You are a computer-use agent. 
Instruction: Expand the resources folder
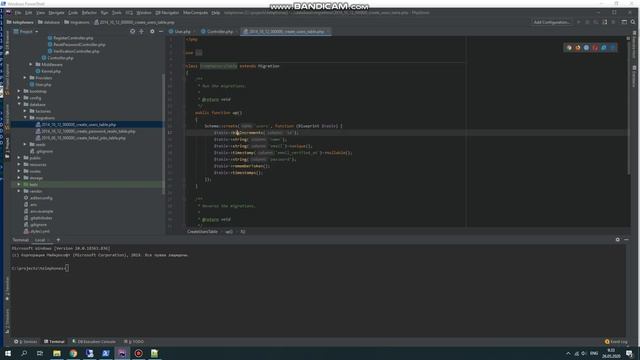pos(19,164)
